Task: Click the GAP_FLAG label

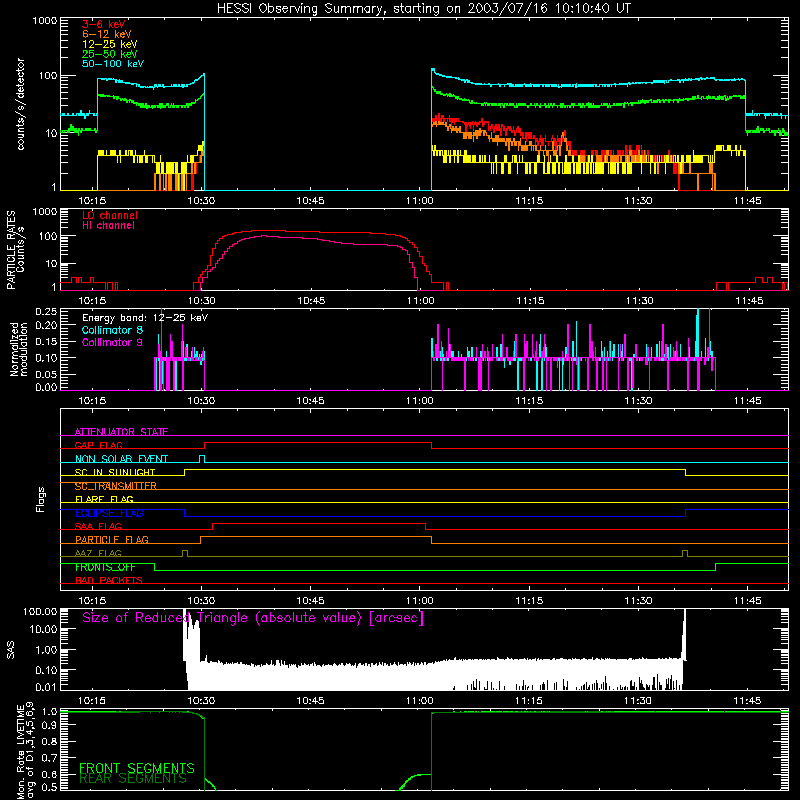Action: pyautogui.click(x=98, y=445)
